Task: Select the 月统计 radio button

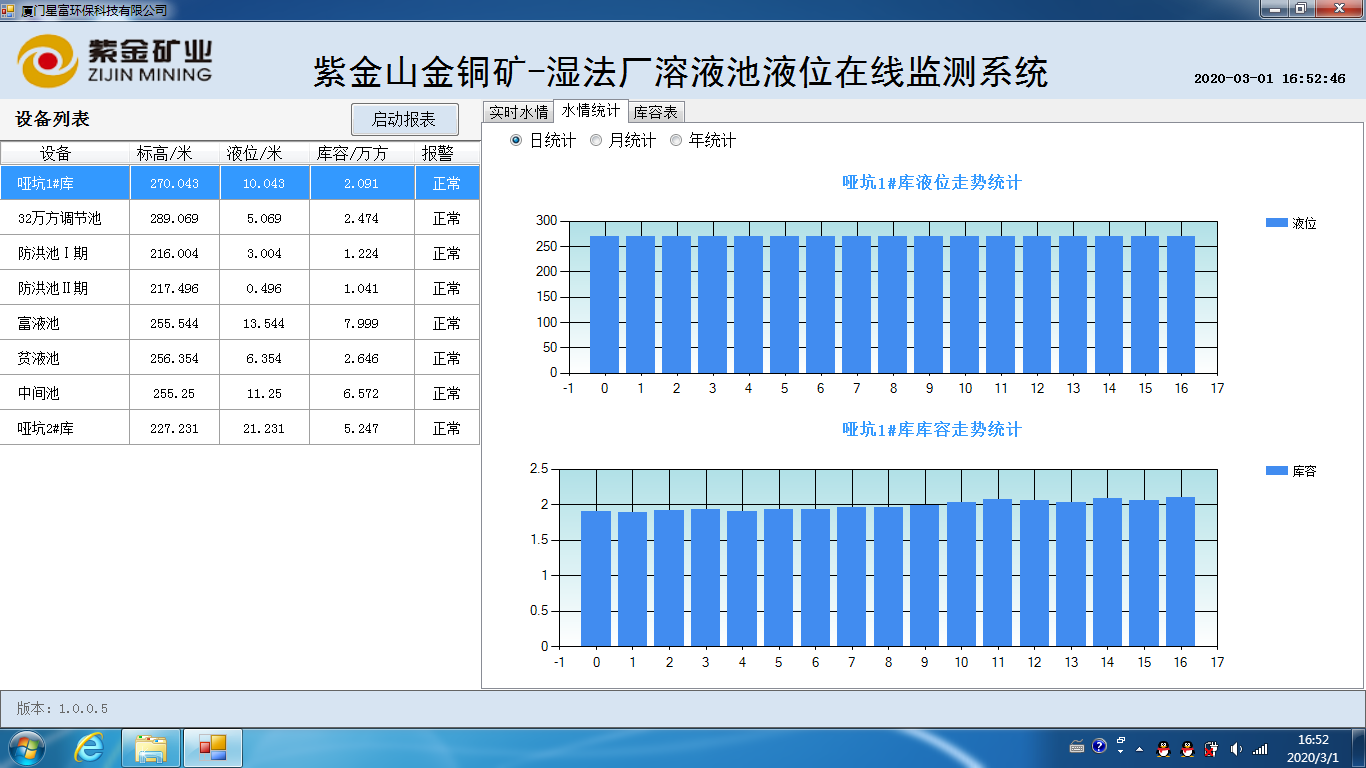Action: click(x=596, y=141)
